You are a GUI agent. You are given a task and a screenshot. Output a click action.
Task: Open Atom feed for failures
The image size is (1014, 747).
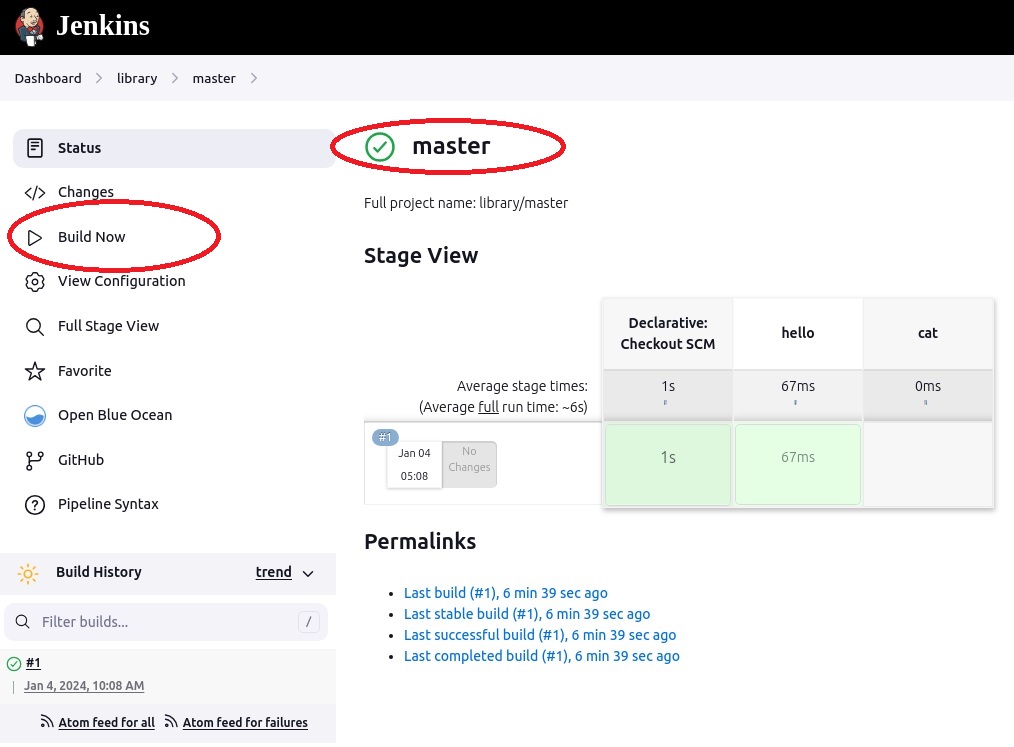coord(245,723)
